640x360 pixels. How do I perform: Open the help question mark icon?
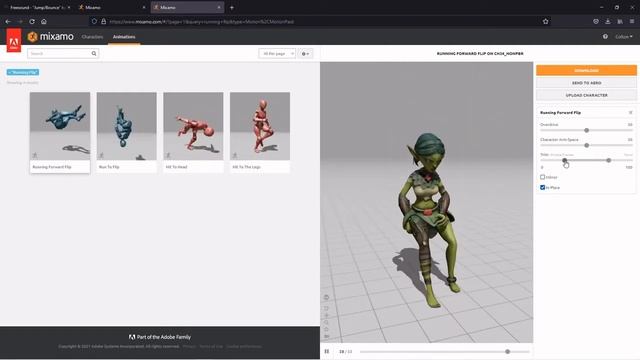(x=605, y=37)
